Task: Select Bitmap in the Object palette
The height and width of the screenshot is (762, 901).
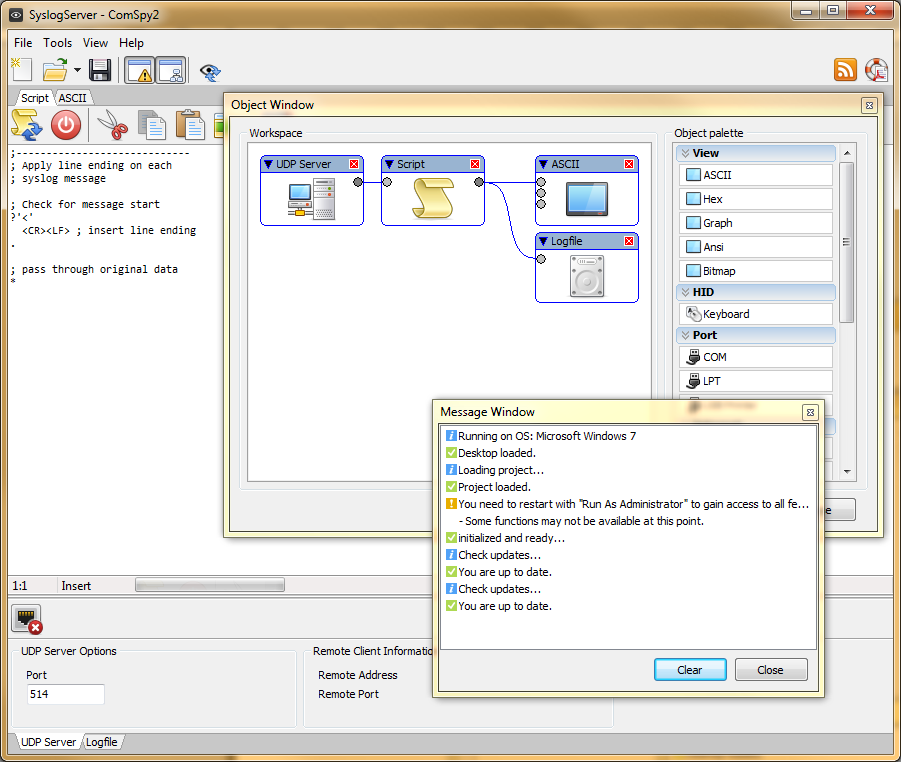Action: [756, 271]
